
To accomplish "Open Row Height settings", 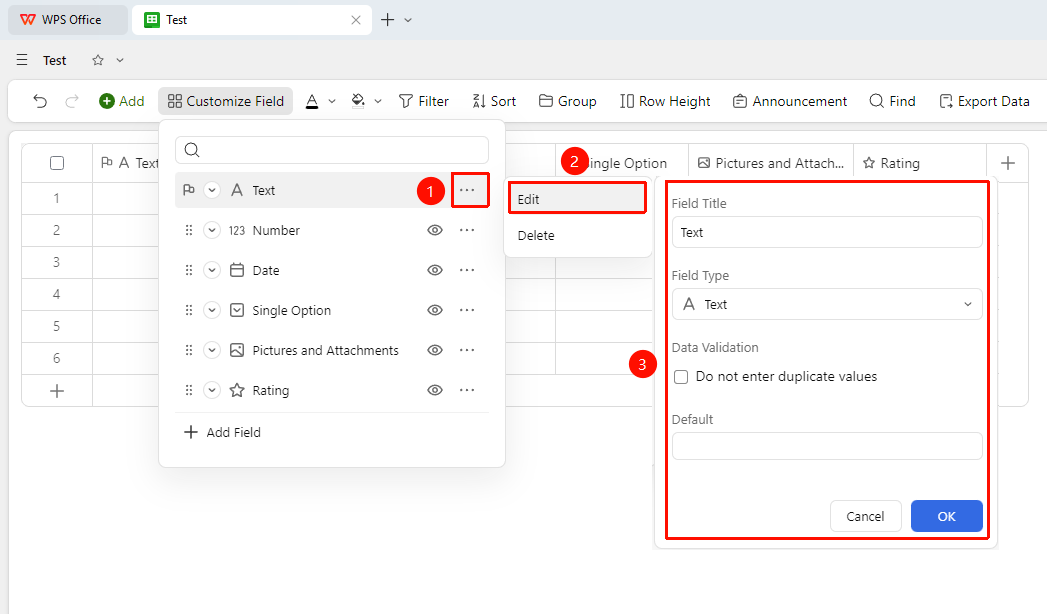I will (x=665, y=101).
